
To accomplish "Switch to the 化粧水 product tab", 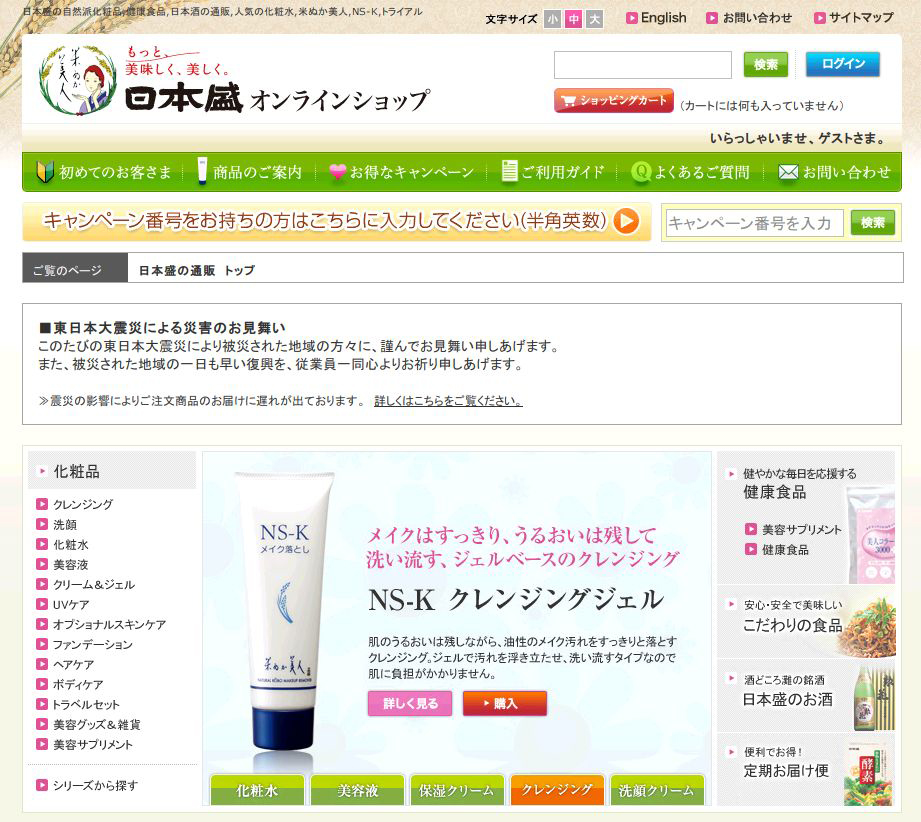I will click(256, 790).
